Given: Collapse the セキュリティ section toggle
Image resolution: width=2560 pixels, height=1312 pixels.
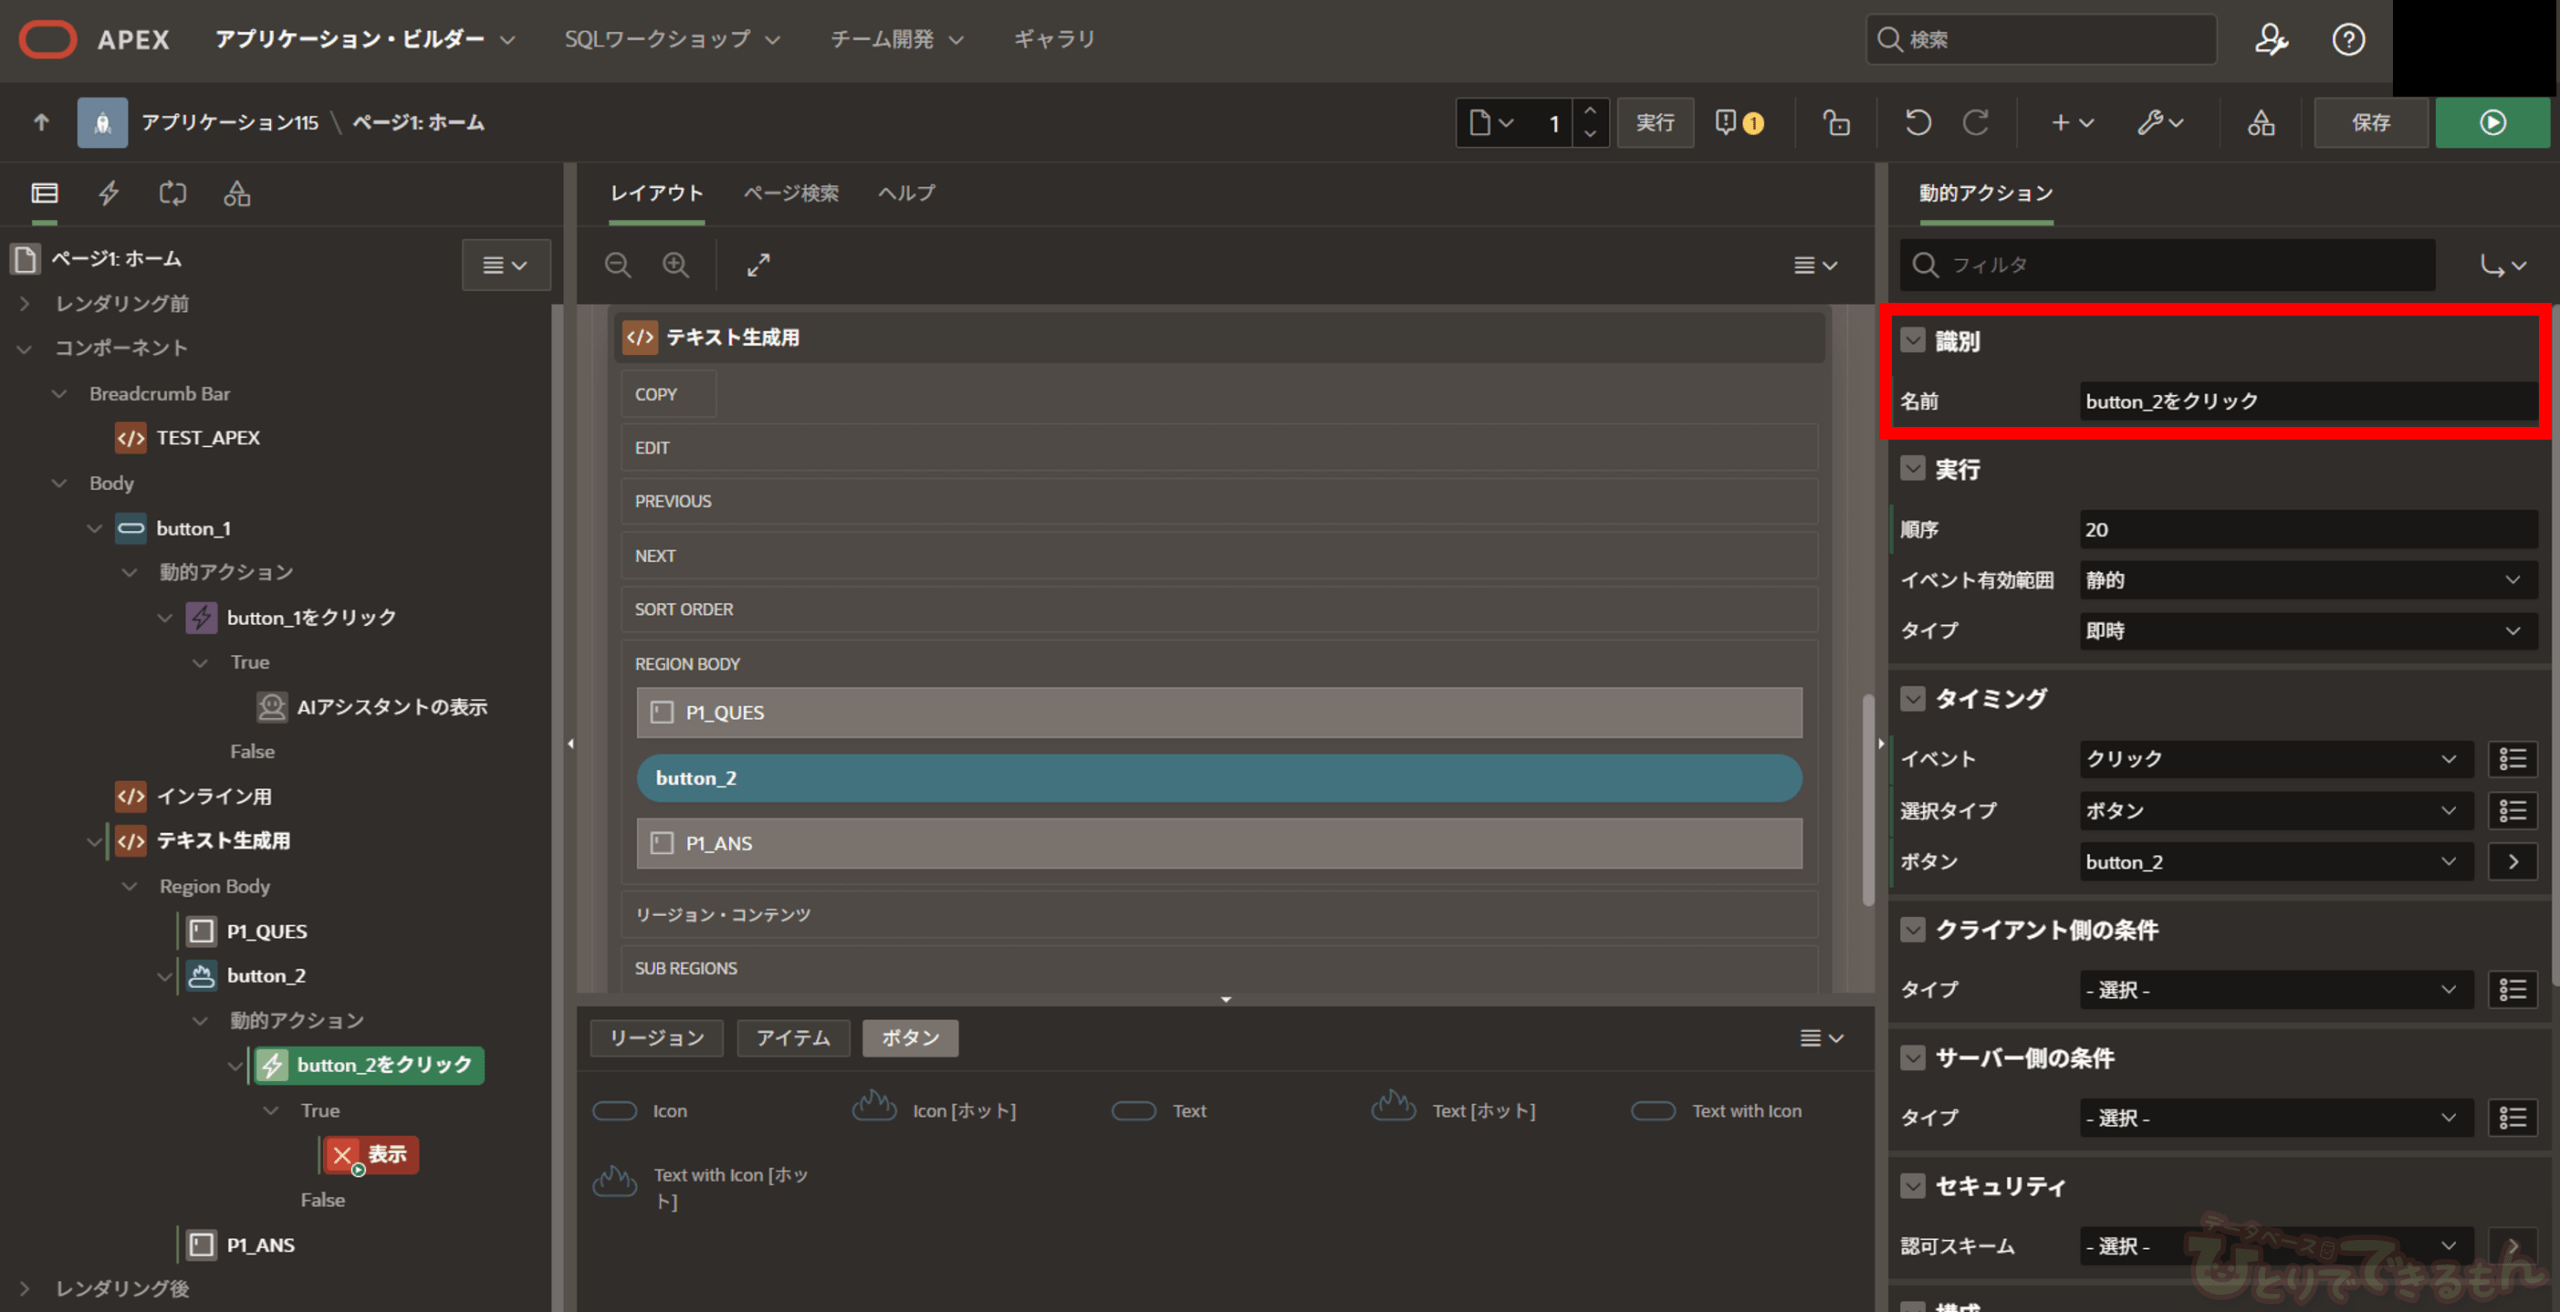Looking at the screenshot, I should coord(1913,1187).
